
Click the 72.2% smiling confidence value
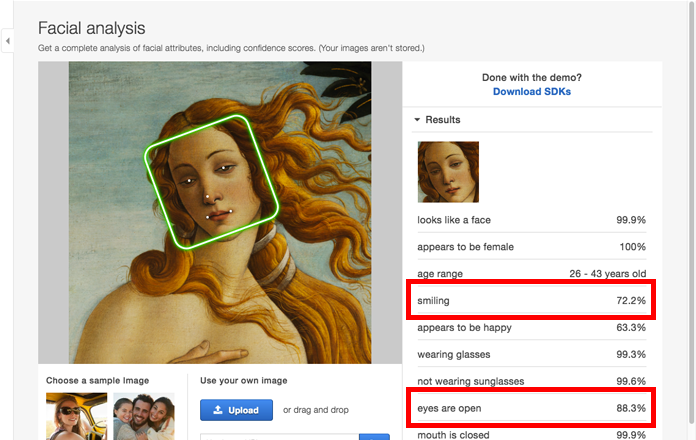click(x=631, y=301)
